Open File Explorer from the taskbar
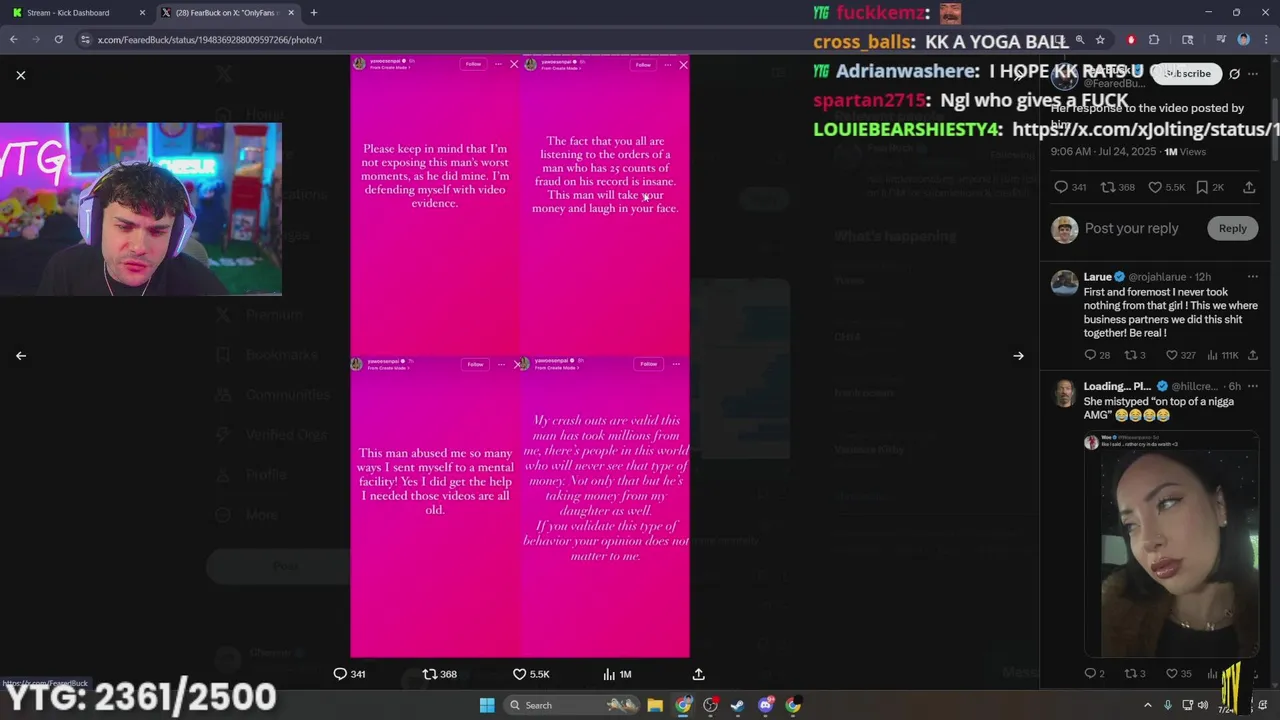 655,705
